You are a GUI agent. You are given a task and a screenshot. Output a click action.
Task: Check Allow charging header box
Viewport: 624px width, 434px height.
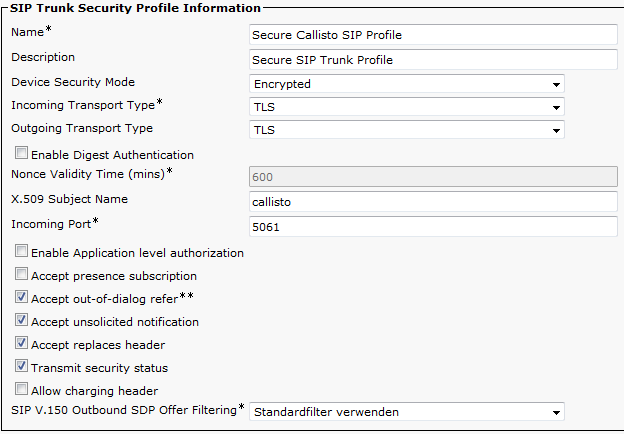[x=21, y=389]
